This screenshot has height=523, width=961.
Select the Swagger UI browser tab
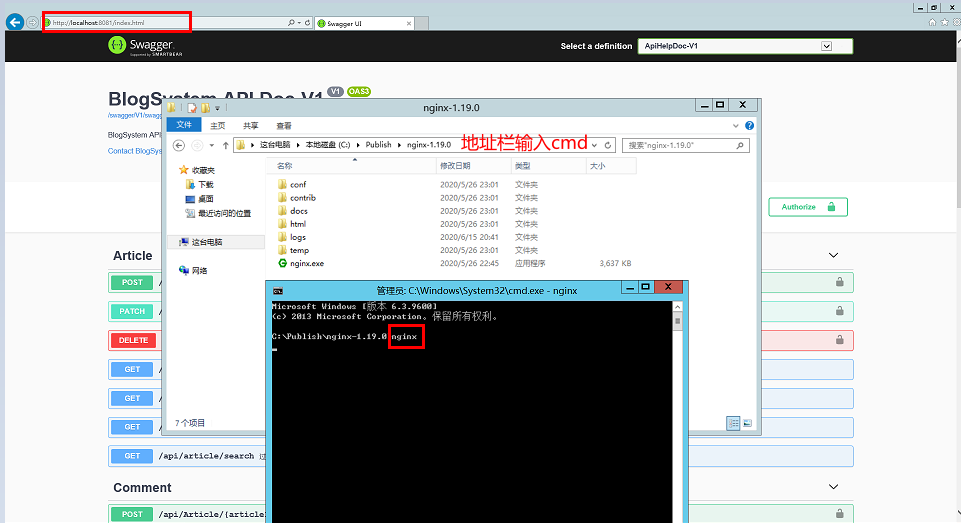click(x=362, y=23)
